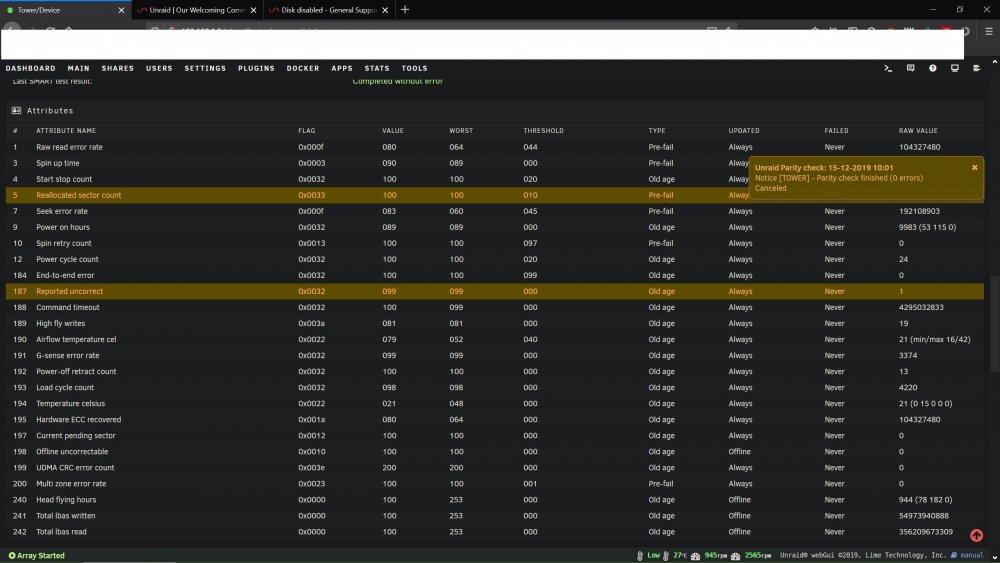Click the page scrollbar thumb
Viewport: 1000px width, 563px height.
click(x=994, y=322)
